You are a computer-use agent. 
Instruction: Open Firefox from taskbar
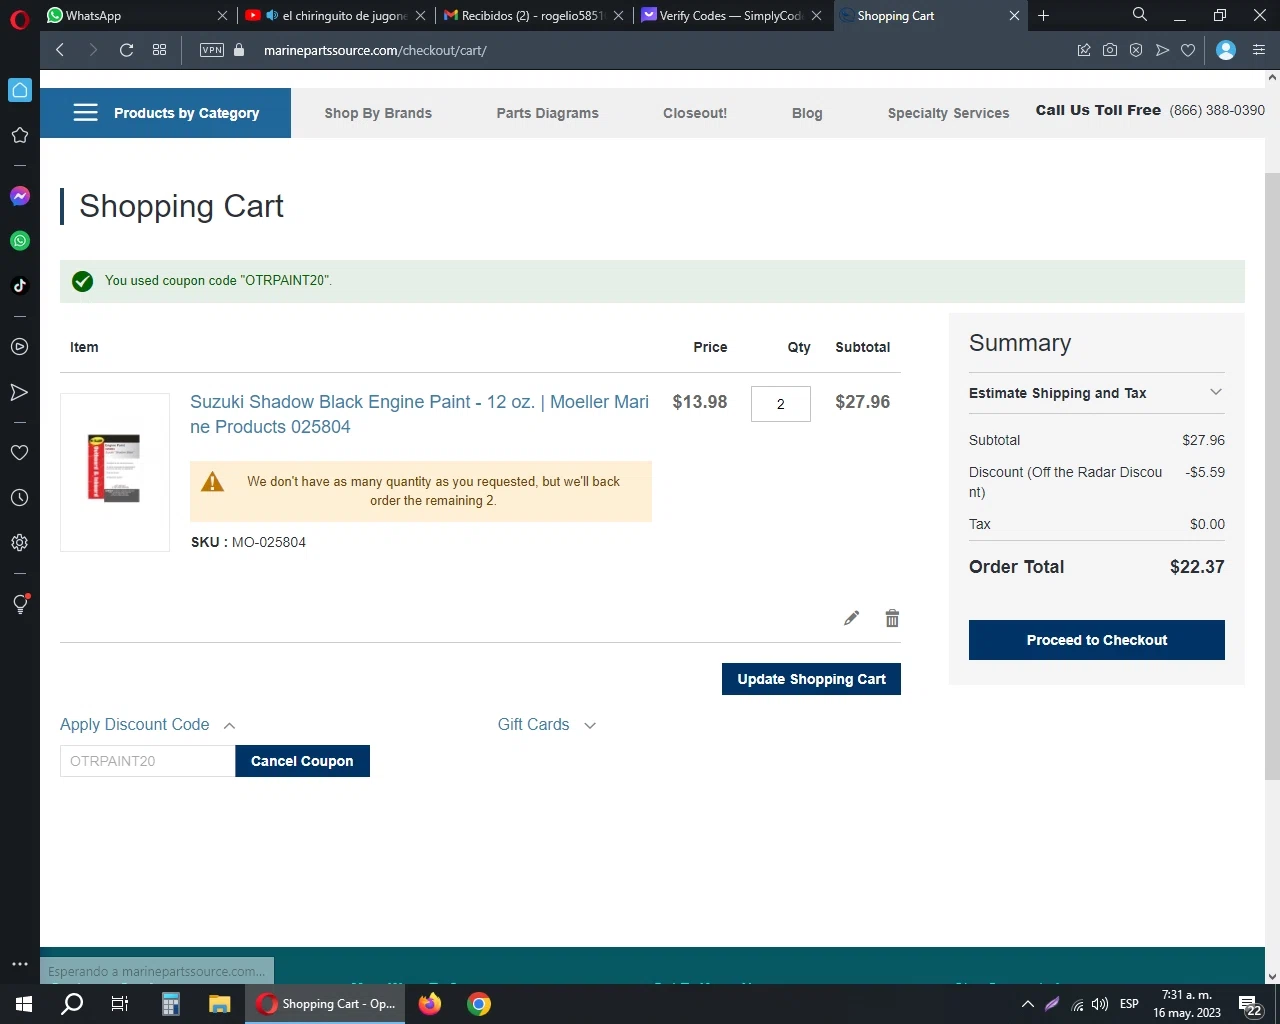tap(430, 1004)
